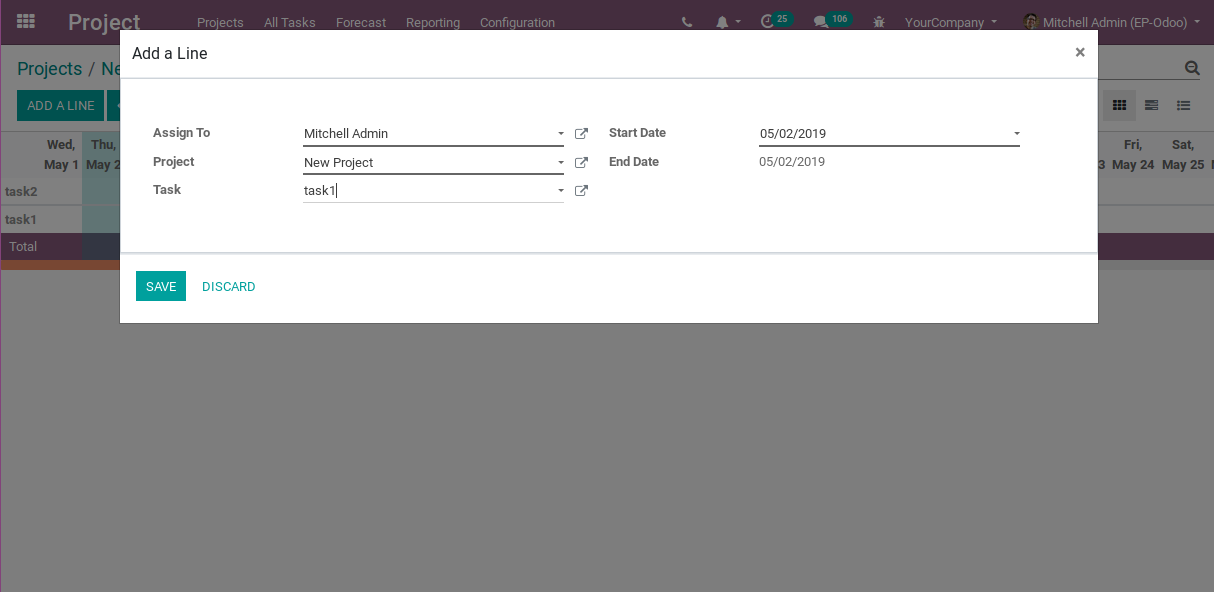Expand the Task dropdown arrow
This screenshot has height=592, width=1214.
[x=560, y=191]
